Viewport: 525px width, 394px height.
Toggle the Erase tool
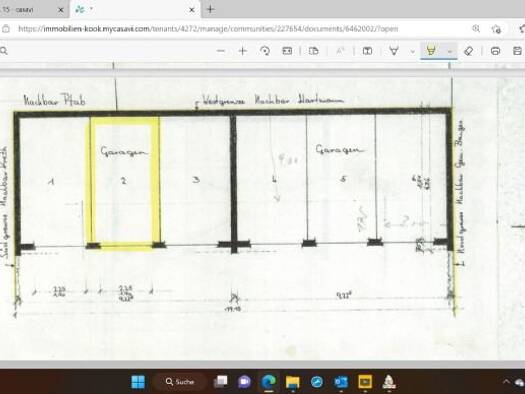click(469, 51)
